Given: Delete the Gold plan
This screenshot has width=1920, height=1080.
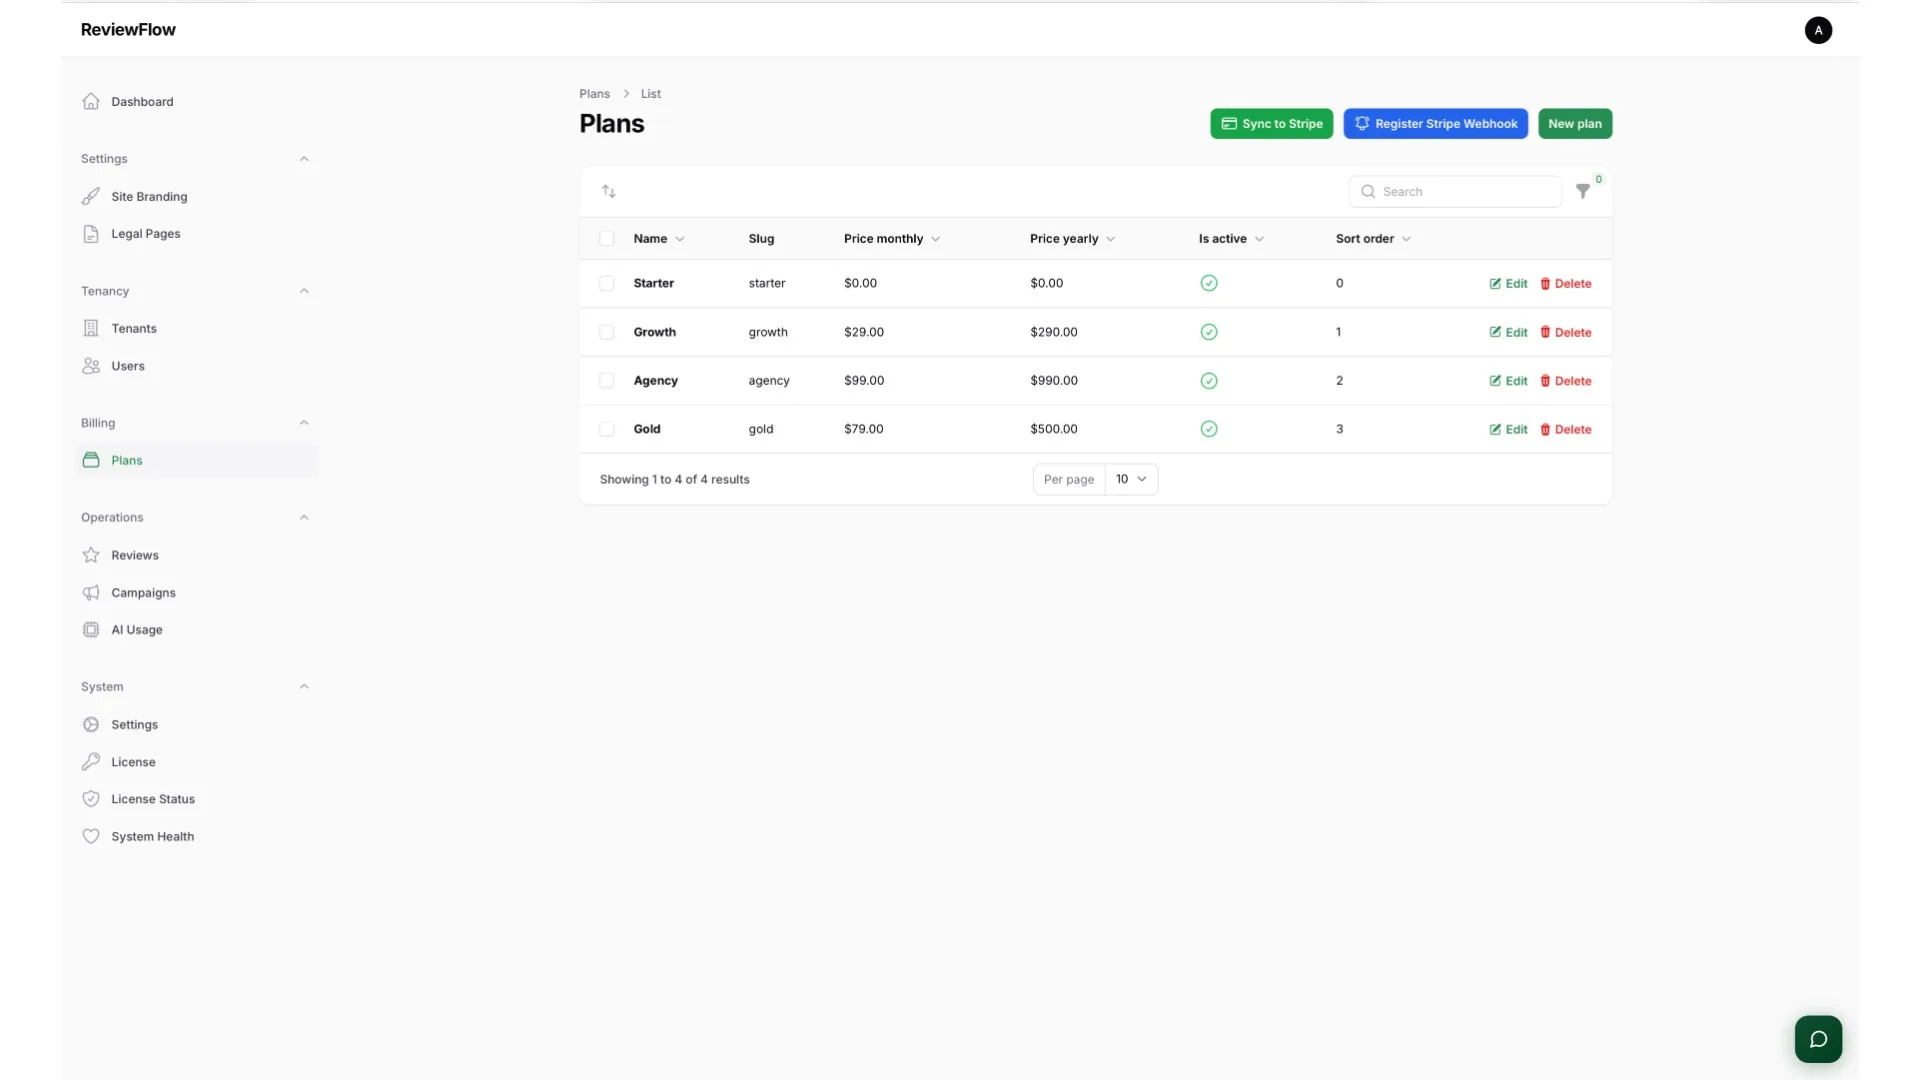Looking at the screenshot, I should click(1565, 429).
